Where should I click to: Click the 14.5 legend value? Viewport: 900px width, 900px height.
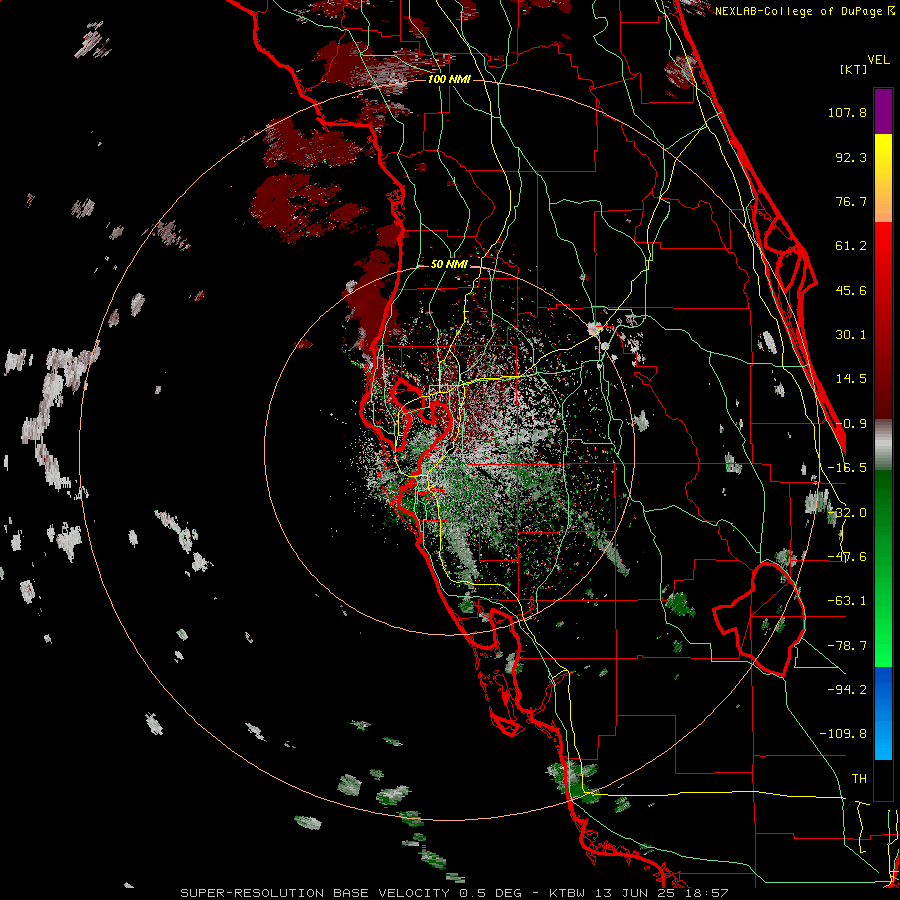(851, 379)
